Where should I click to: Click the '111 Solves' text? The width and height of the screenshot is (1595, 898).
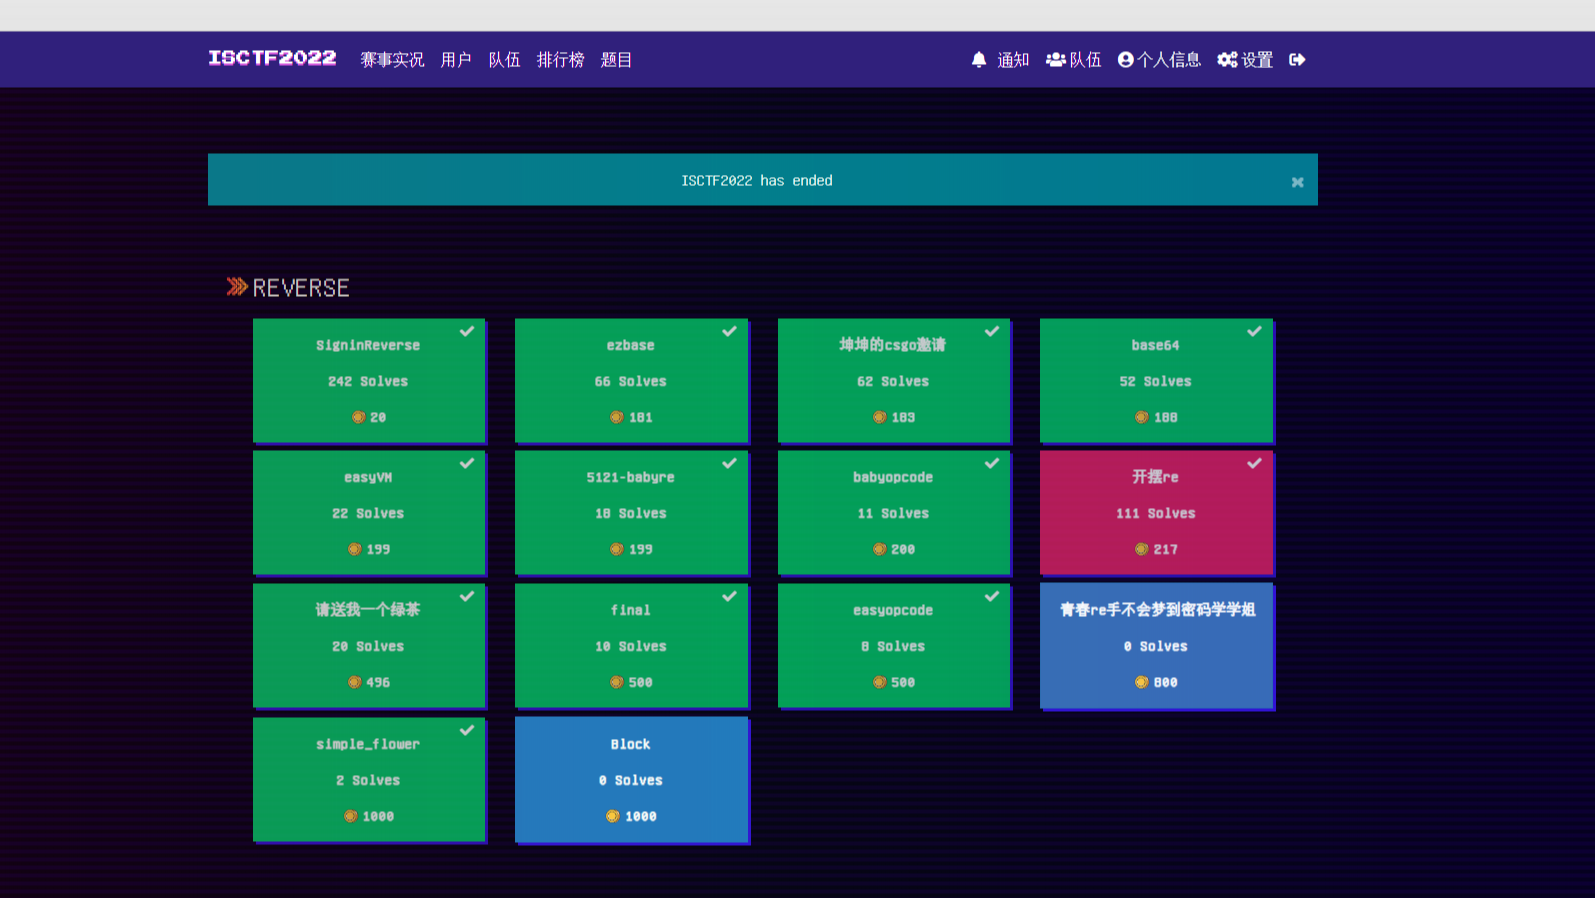pos(1156,513)
